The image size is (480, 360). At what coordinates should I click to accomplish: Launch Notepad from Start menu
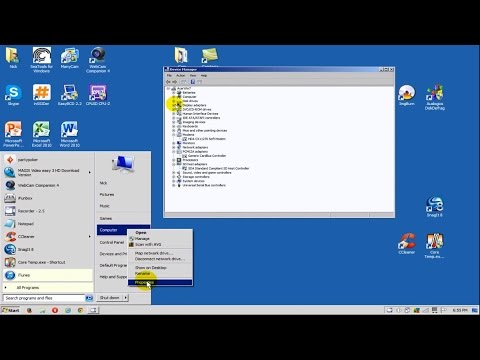pyautogui.click(x=48, y=224)
